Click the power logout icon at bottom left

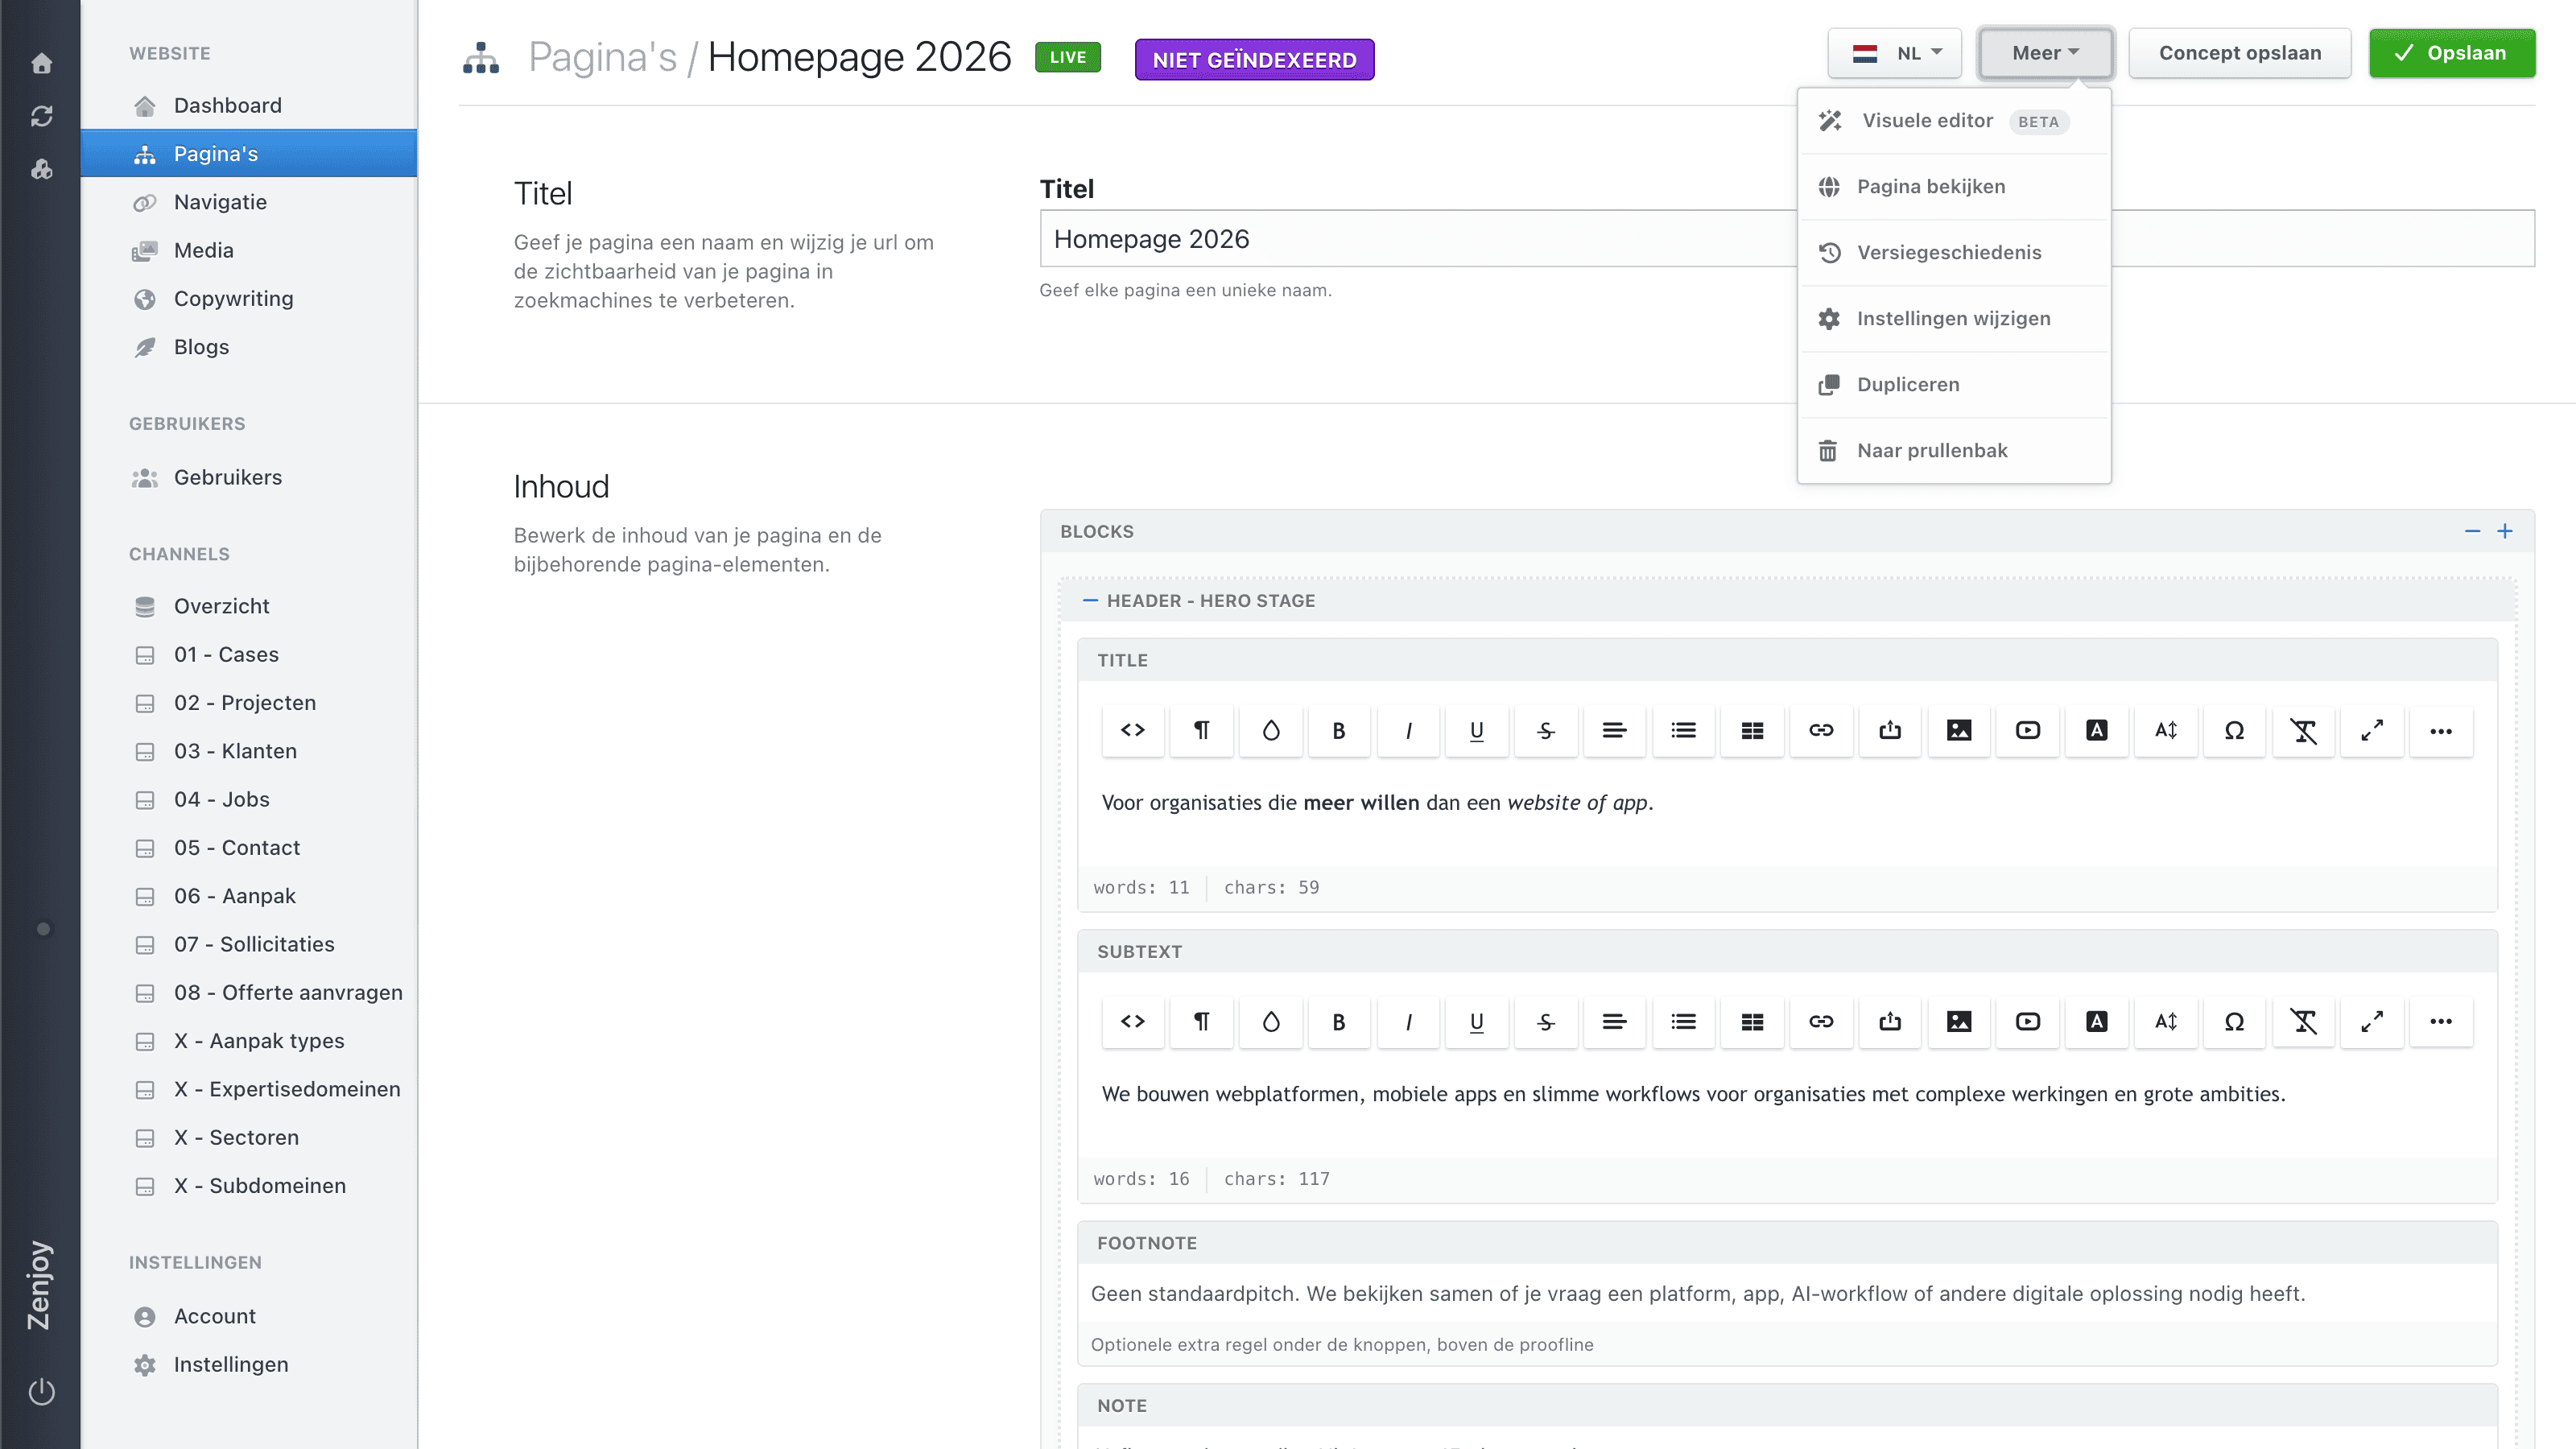(x=41, y=1391)
